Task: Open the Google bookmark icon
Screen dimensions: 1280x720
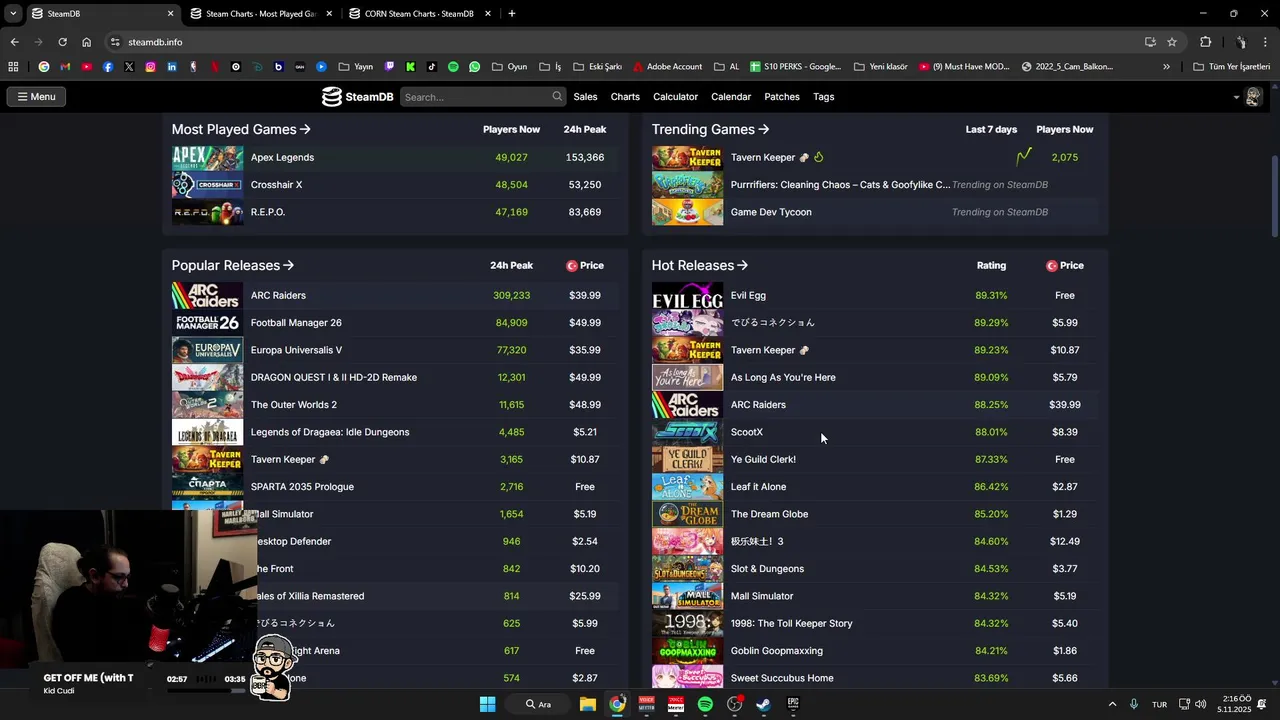Action: [x=43, y=67]
